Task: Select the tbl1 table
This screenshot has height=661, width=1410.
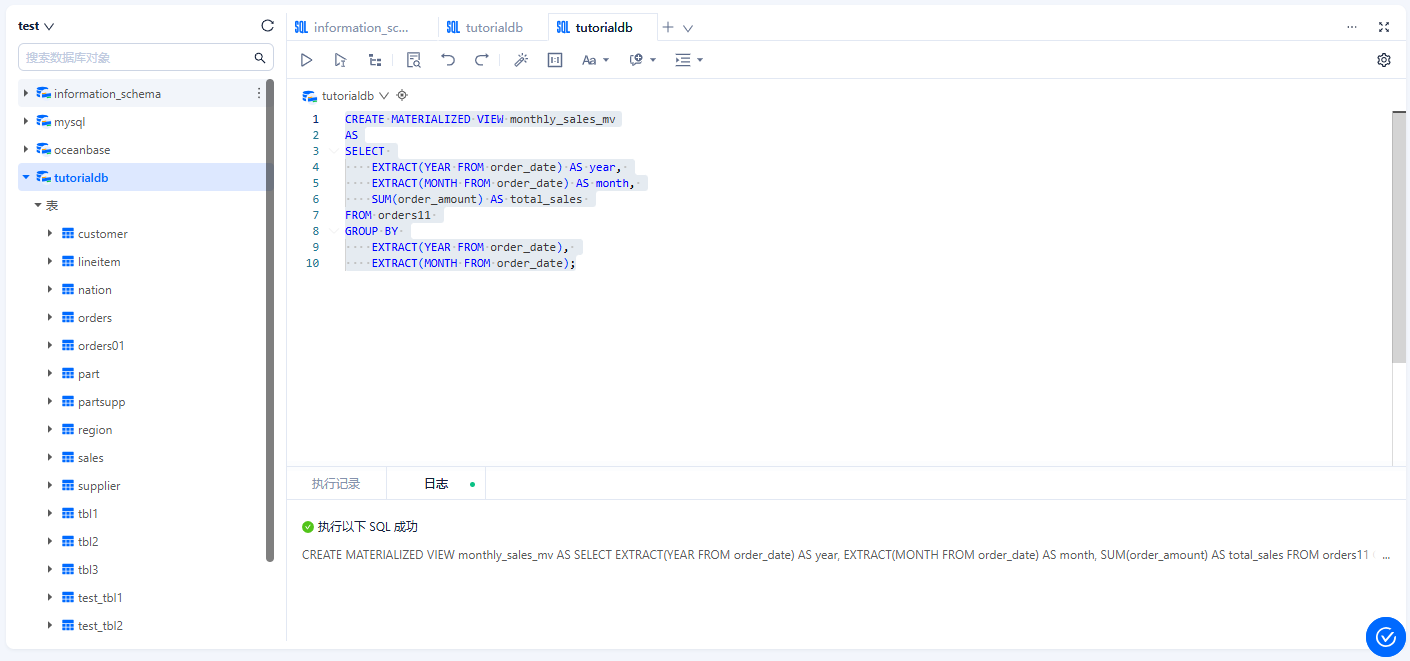Action: [88, 514]
